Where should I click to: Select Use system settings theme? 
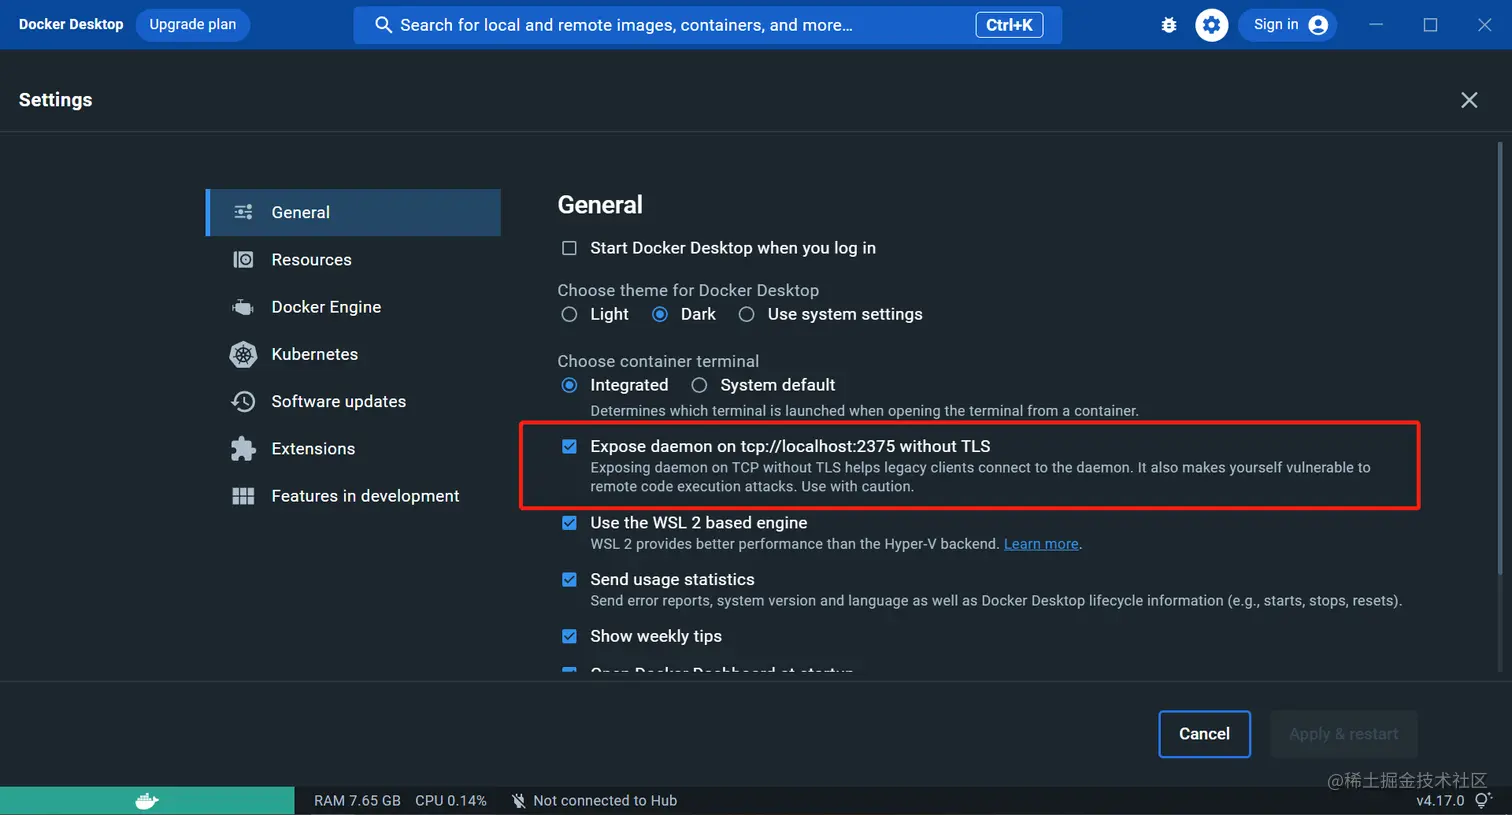pyautogui.click(x=746, y=315)
